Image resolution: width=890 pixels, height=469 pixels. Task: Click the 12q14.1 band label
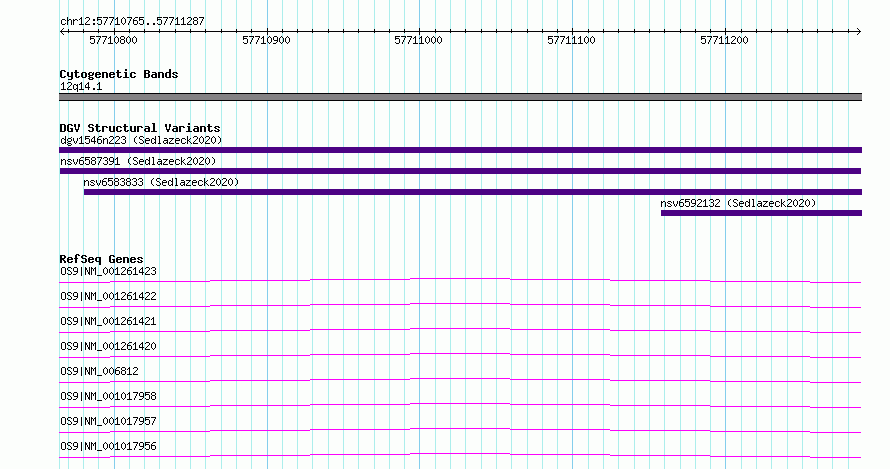[81, 86]
